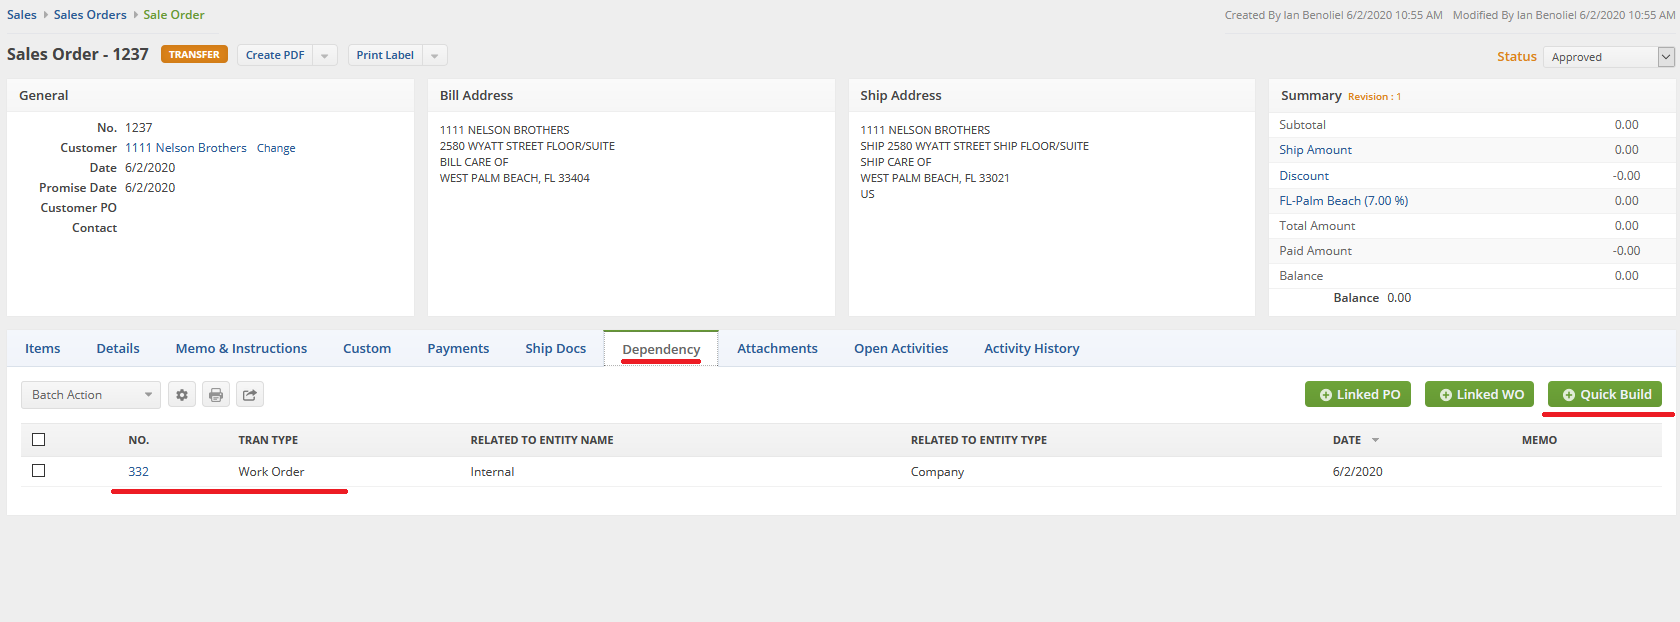Open the Memo & Instructions tab
The image size is (1680, 622).
click(x=241, y=349)
